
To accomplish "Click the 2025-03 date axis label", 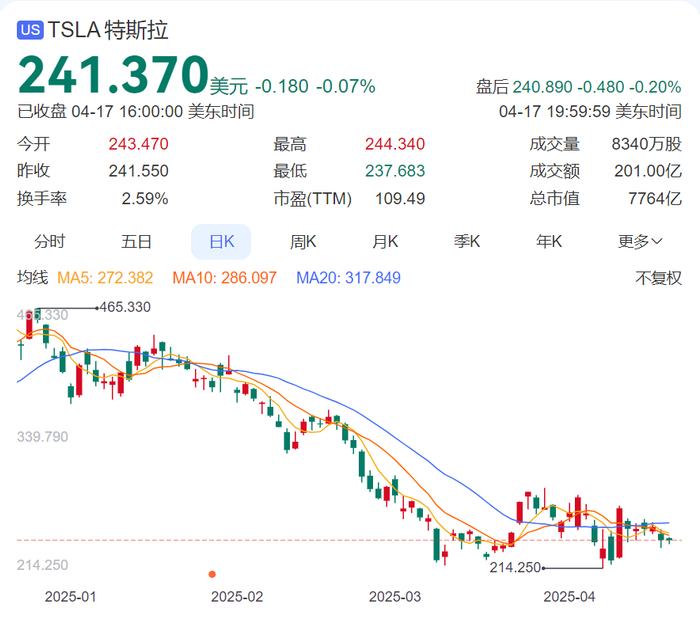I will 395,597.
